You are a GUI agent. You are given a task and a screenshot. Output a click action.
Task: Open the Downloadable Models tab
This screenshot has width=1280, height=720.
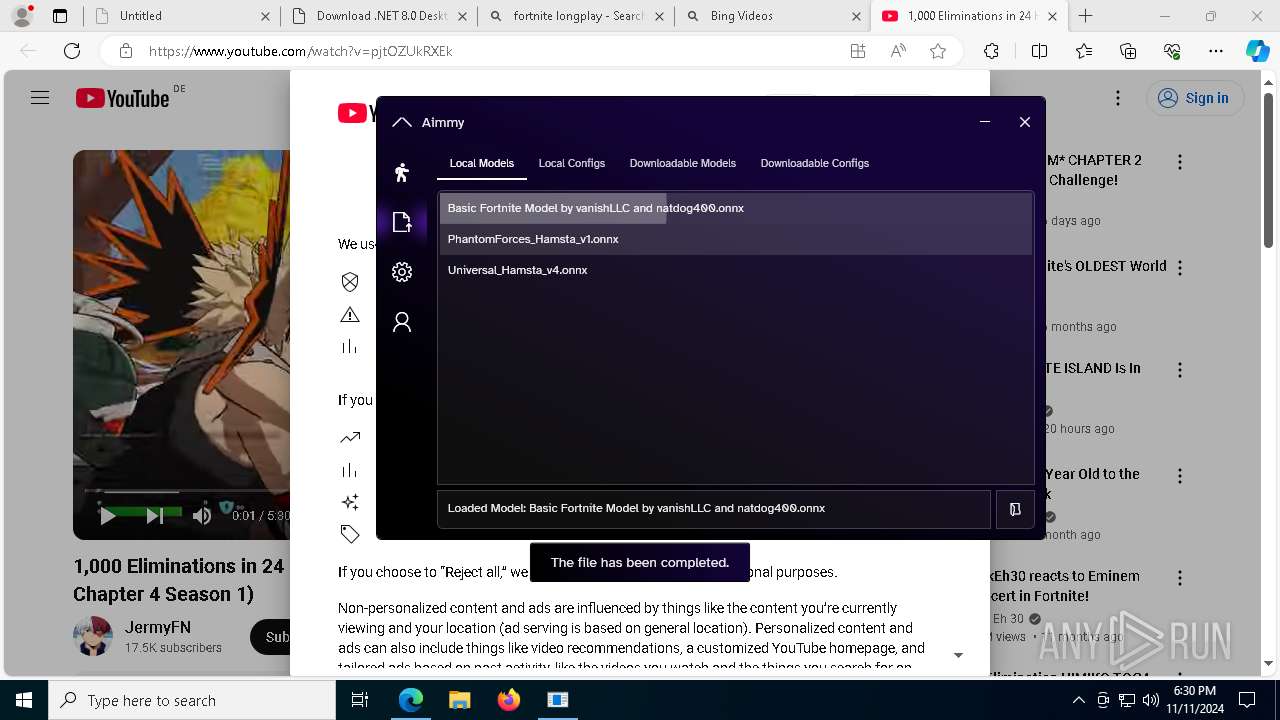tap(683, 163)
